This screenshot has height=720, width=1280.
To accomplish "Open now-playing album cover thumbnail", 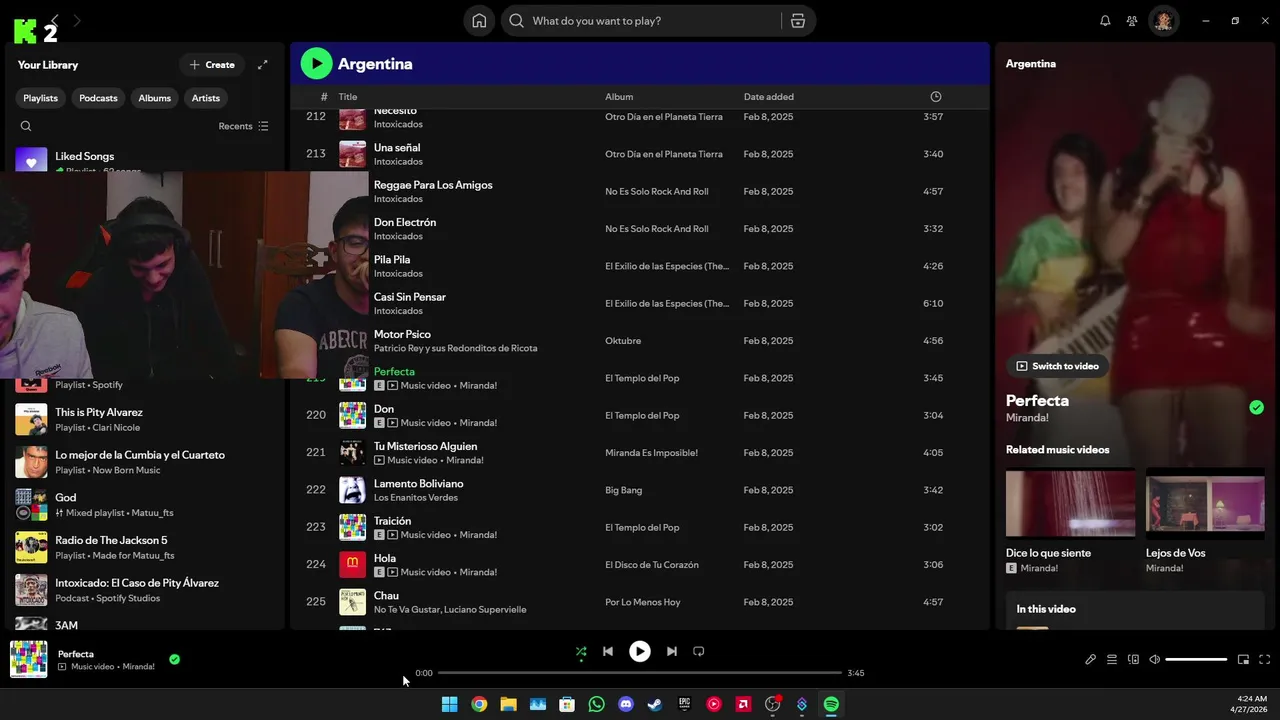I will (29, 660).
